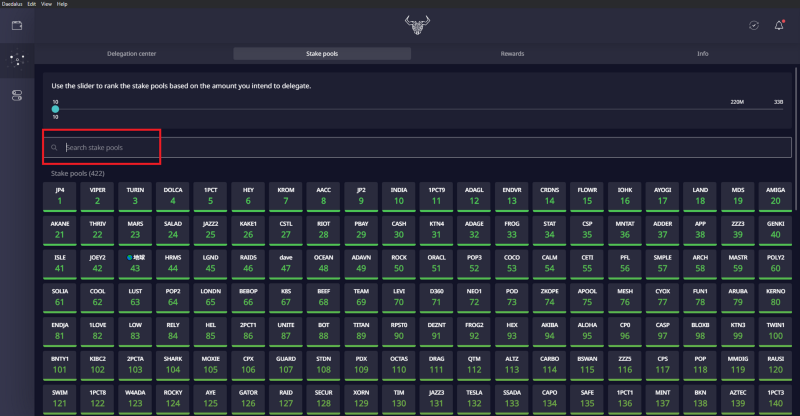Switch to the Delegation center tab
The width and height of the screenshot is (800, 416).
pos(132,54)
